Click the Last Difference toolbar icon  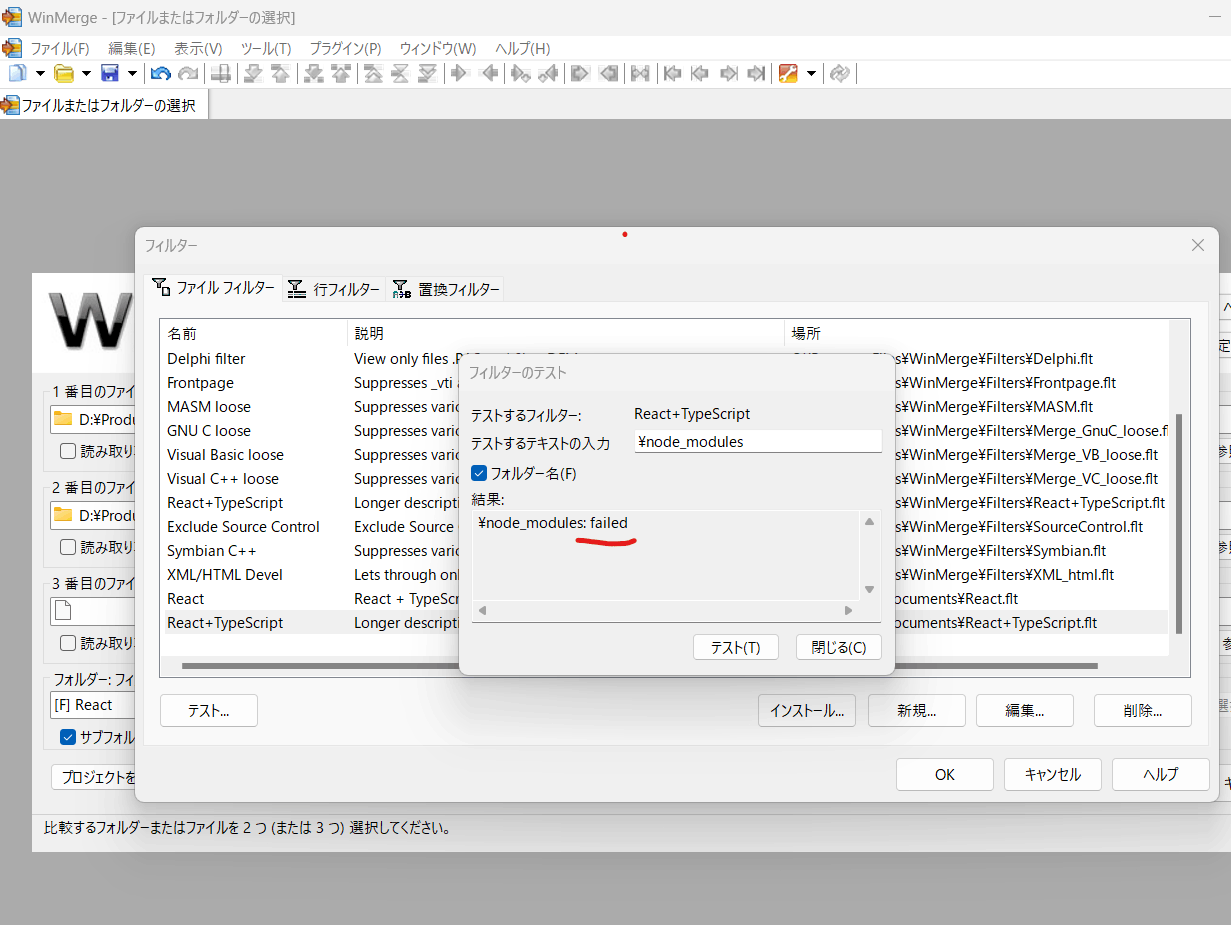tap(428, 73)
